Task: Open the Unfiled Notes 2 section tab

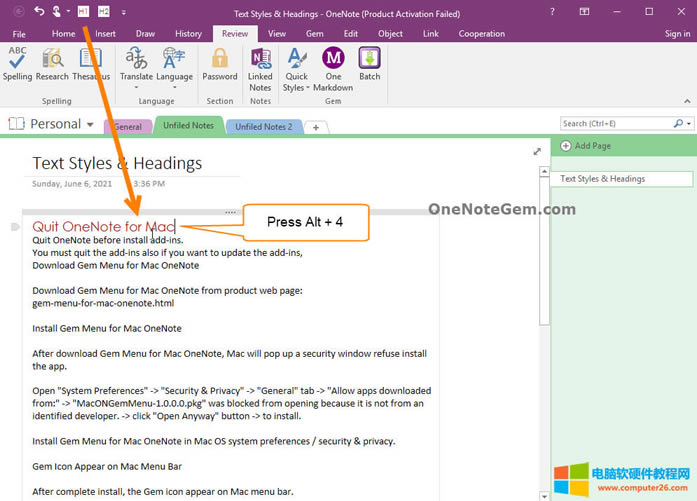Action: (x=264, y=127)
